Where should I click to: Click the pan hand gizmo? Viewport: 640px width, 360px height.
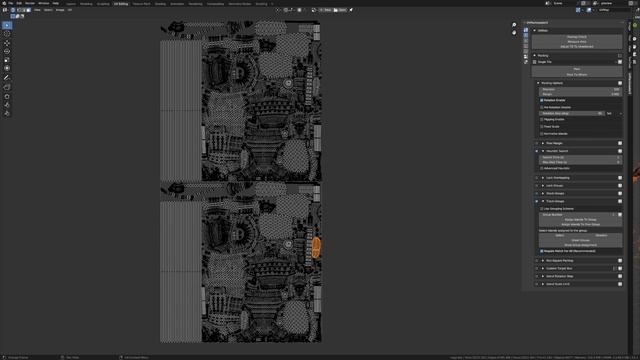tap(514, 32)
